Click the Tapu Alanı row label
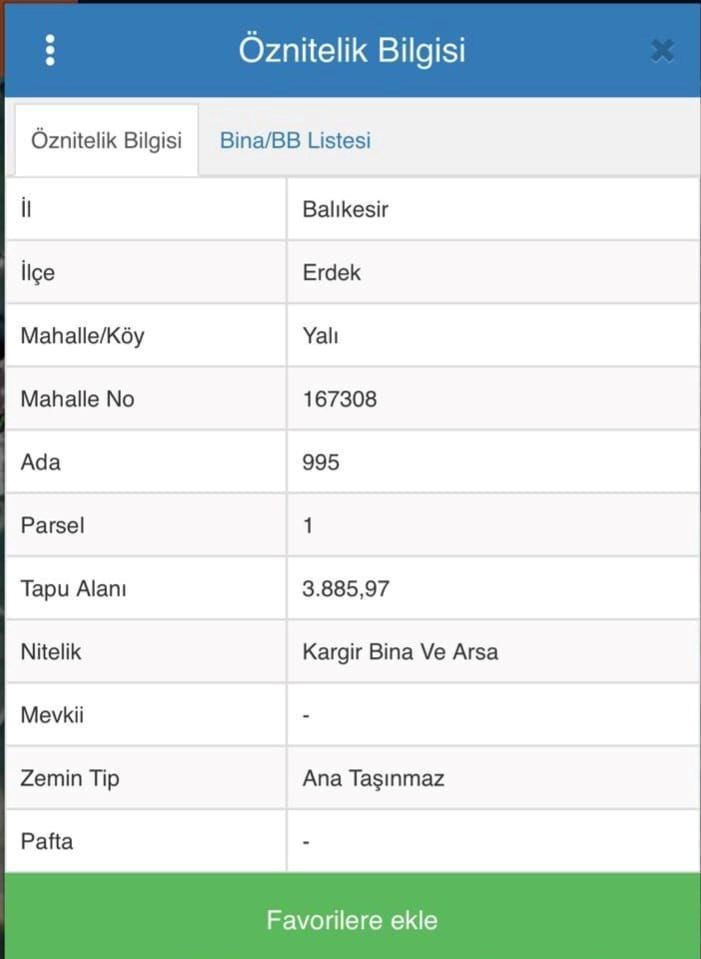This screenshot has height=959, width=701. 73,589
